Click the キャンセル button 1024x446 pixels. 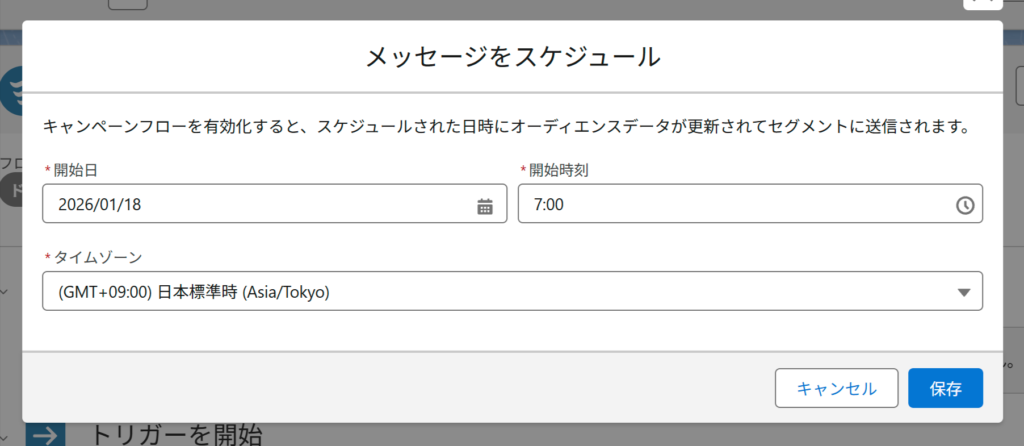click(x=837, y=389)
